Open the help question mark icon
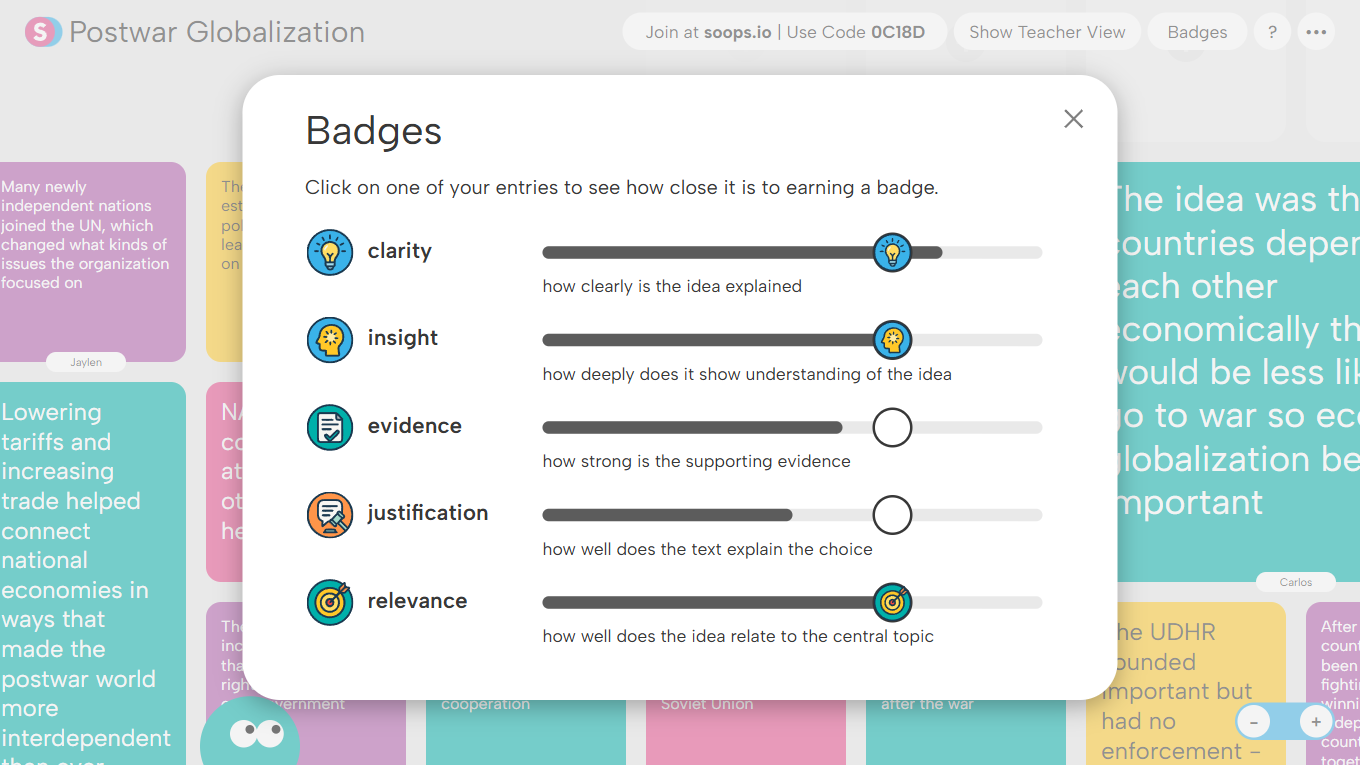This screenshot has width=1360, height=765. 1272,31
